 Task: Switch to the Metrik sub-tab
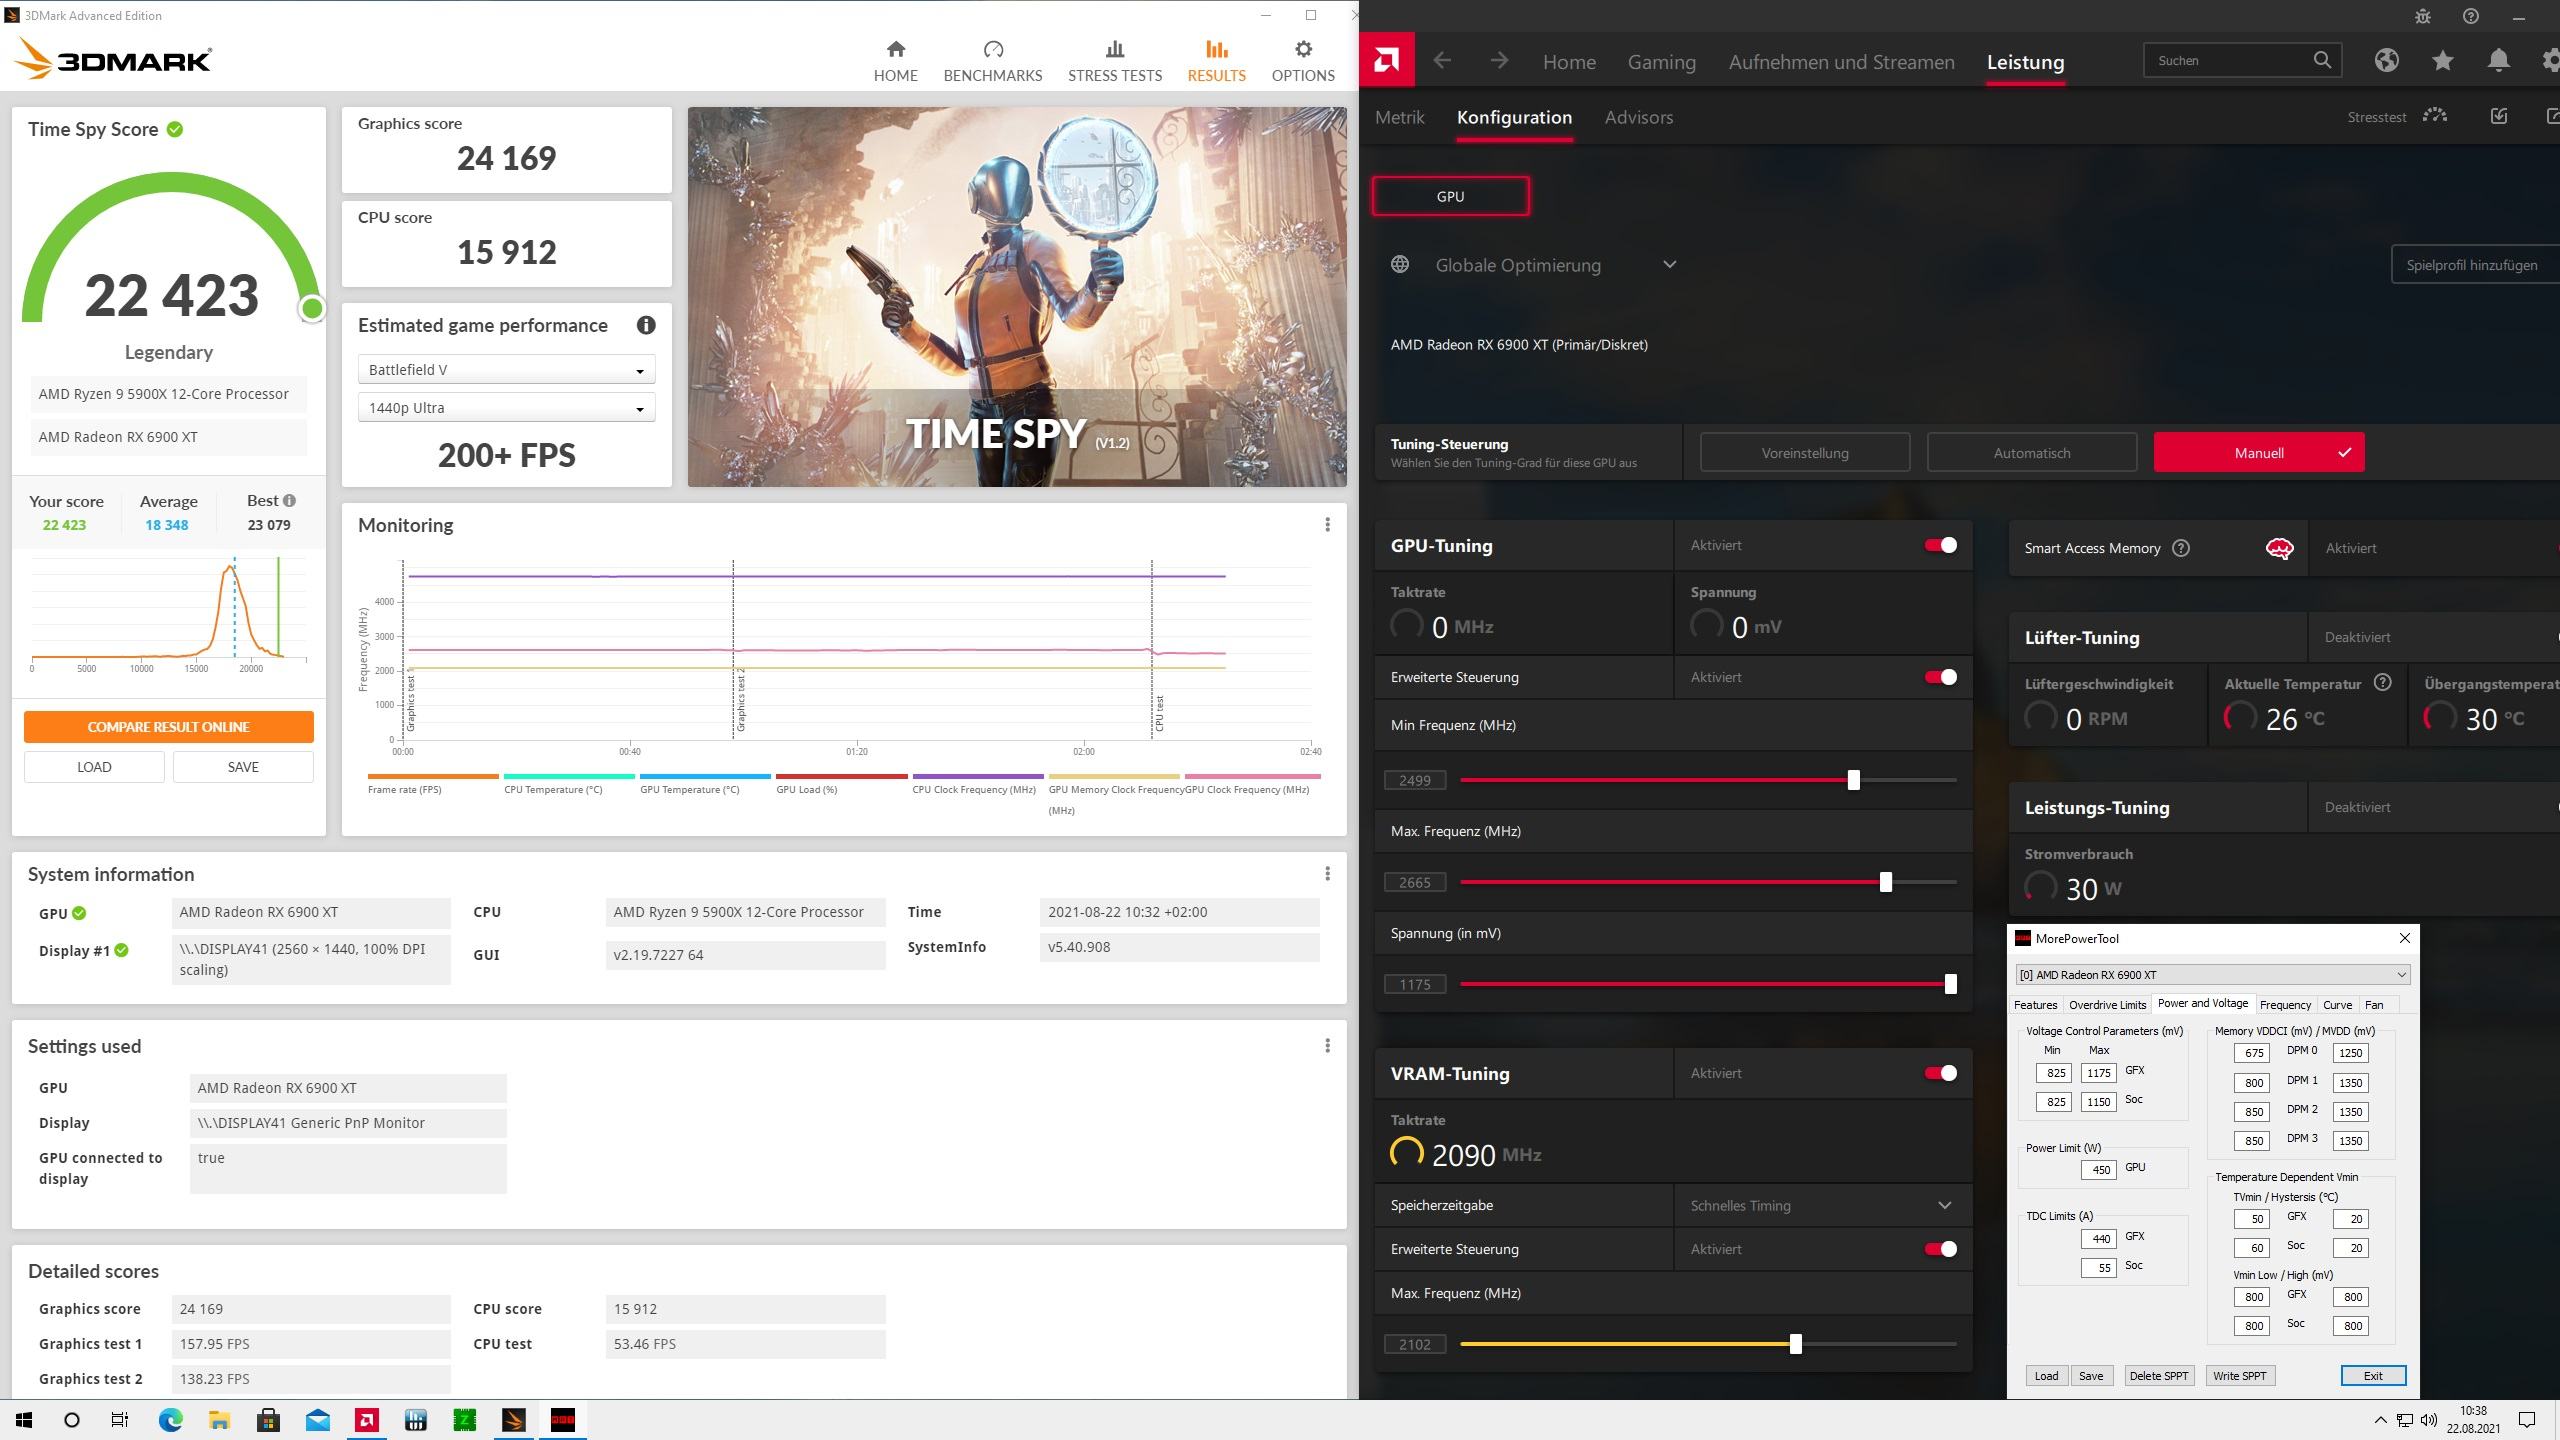click(x=1399, y=117)
